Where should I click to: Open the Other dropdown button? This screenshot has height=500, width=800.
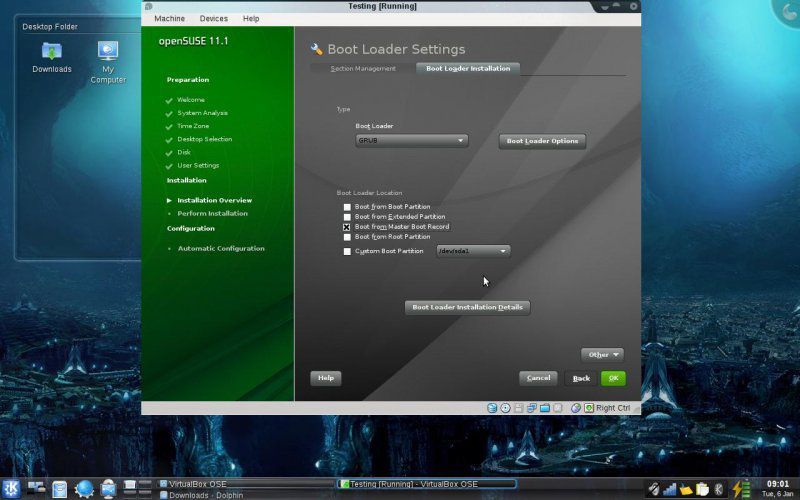[602, 354]
